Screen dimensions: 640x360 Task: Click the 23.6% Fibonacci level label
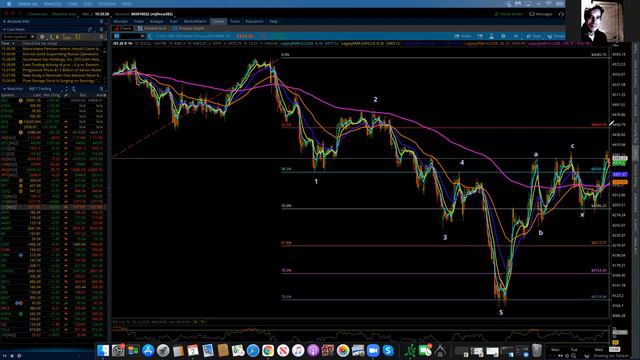(286, 125)
